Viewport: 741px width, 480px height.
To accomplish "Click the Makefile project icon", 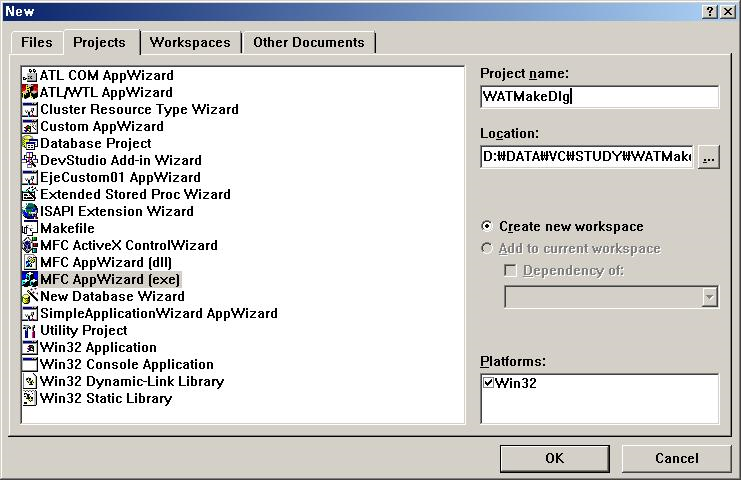I will 30,228.
